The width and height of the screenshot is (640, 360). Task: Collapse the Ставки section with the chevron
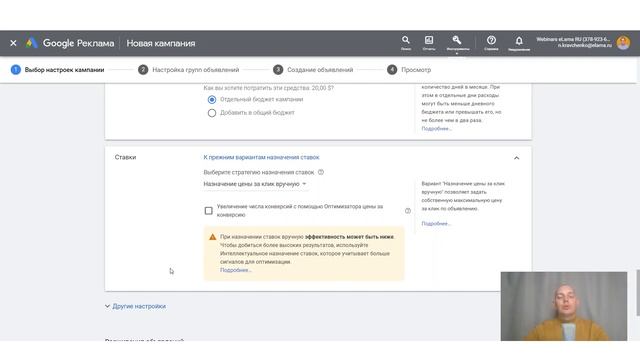[516, 158]
